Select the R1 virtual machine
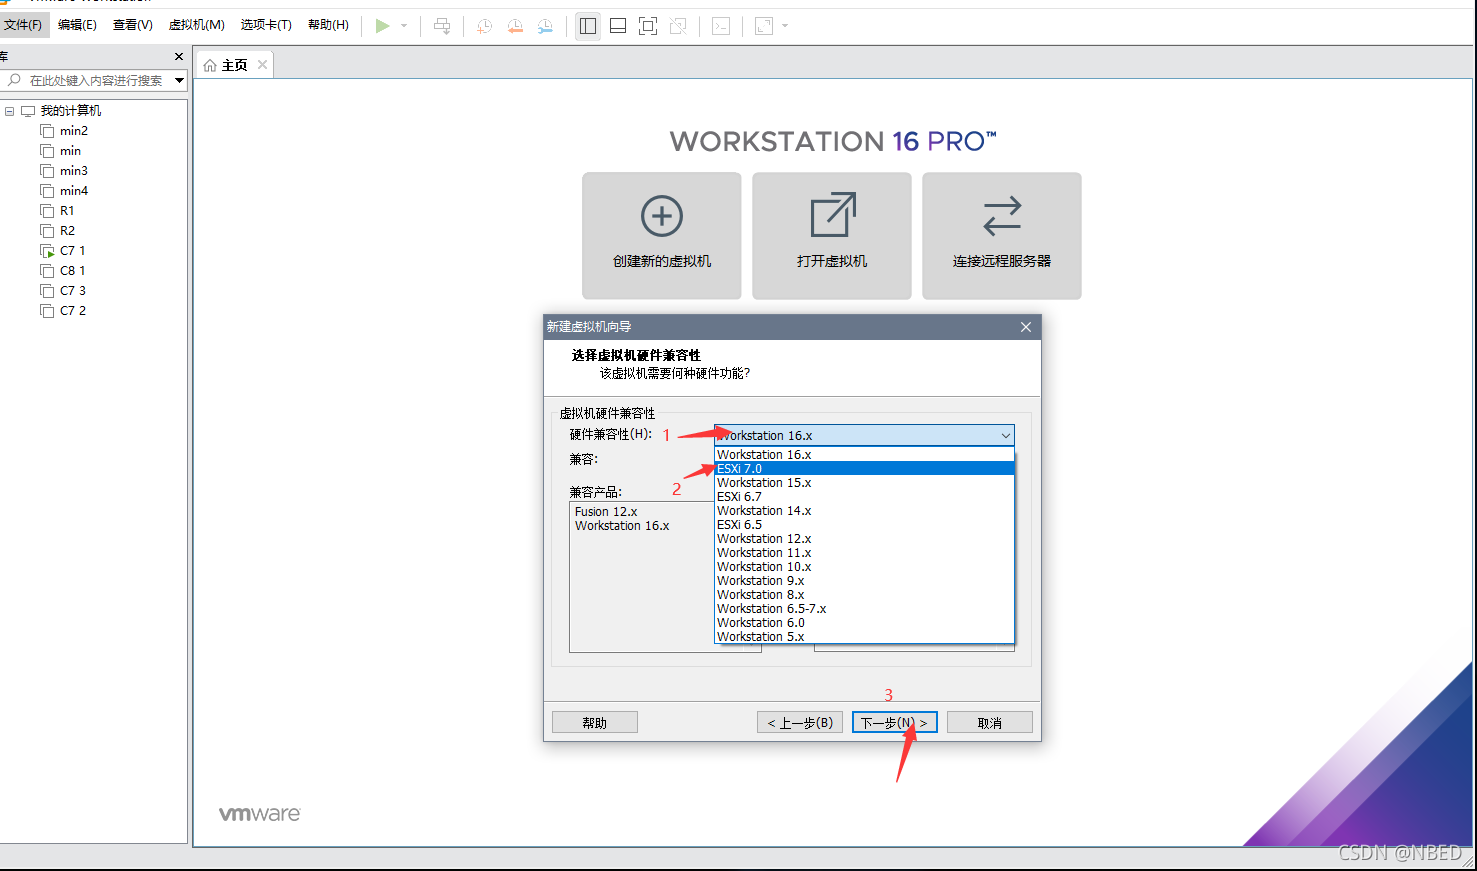The width and height of the screenshot is (1477, 871). 67,211
